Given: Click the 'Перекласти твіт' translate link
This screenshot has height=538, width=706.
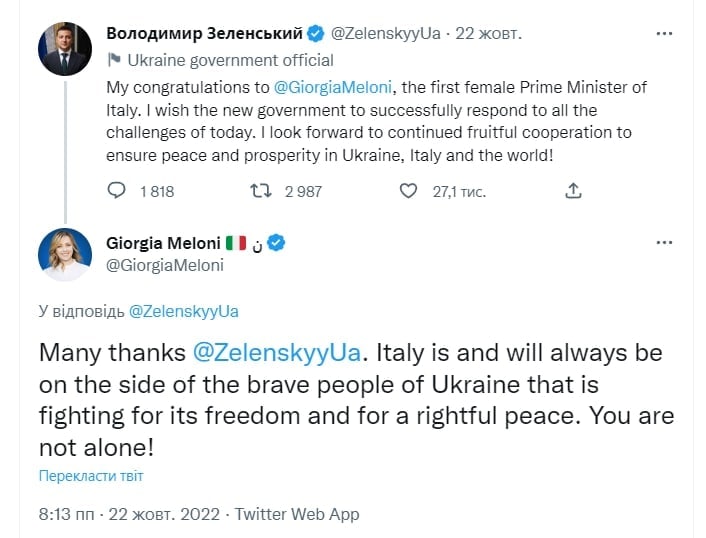Looking at the screenshot, I should click(x=91, y=476).
